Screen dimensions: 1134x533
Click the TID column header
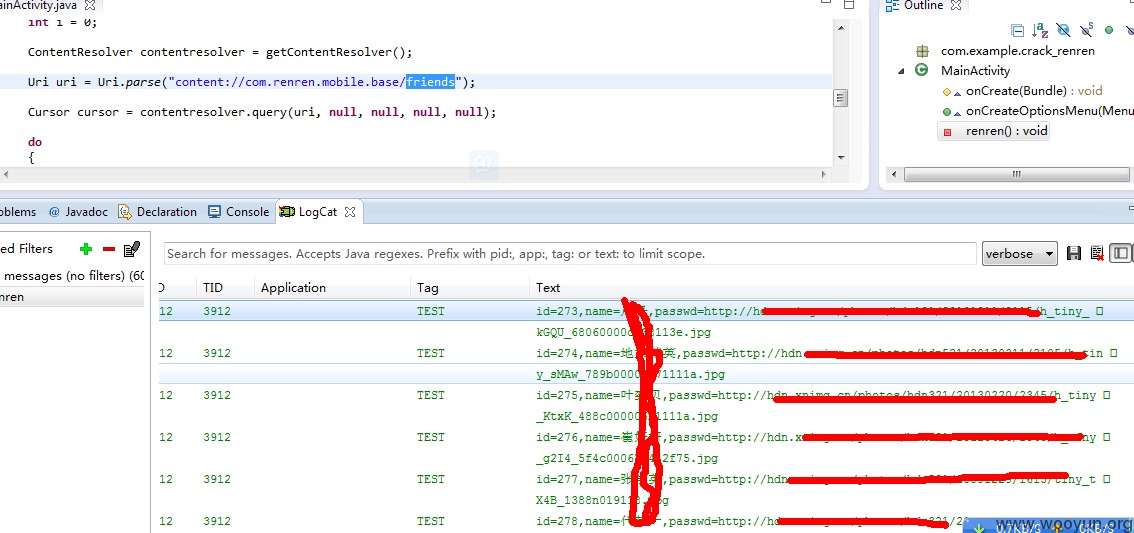pos(213,288)
